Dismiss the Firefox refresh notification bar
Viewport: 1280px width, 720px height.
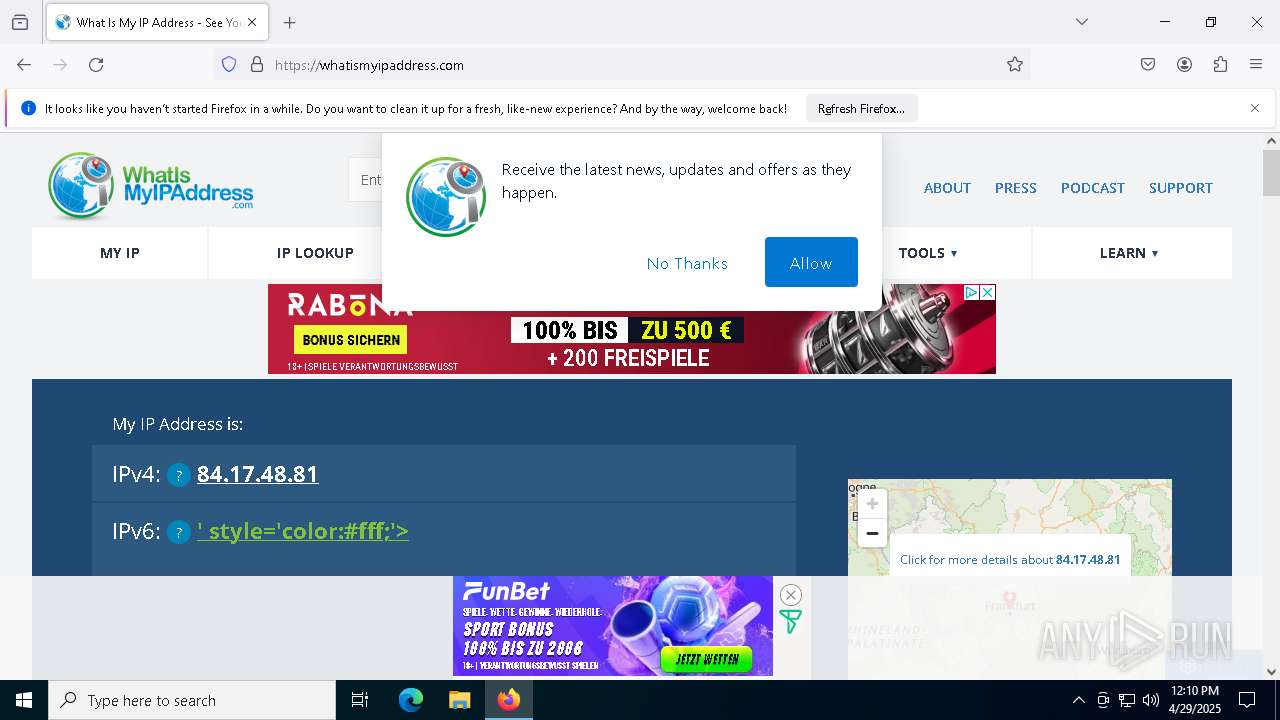coord(1255,108)
